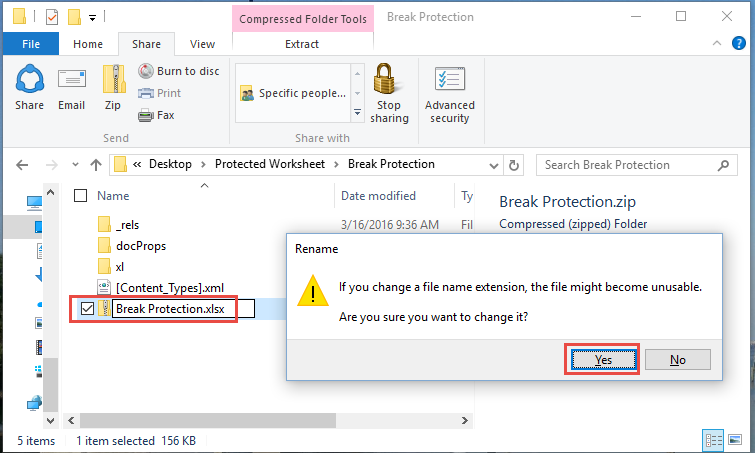This screenshot has height=453, width=755.
Task: Click No in the Rename dialog
Action: (x=677, y=360)
